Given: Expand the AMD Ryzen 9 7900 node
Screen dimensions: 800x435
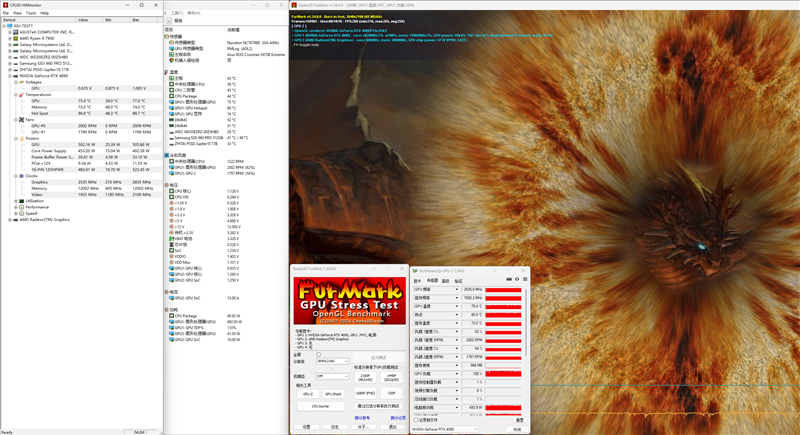Looking at the screenshot, I should (10, 38).
